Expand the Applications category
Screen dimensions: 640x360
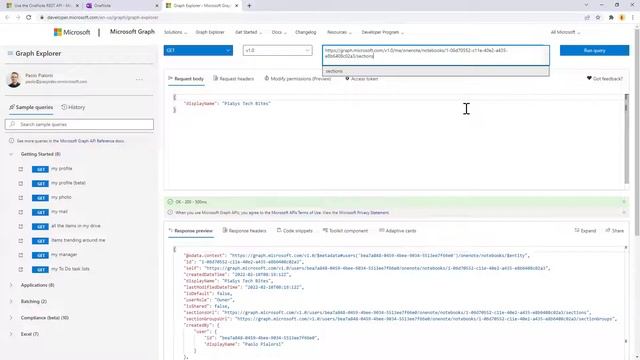tap(11, 285)
